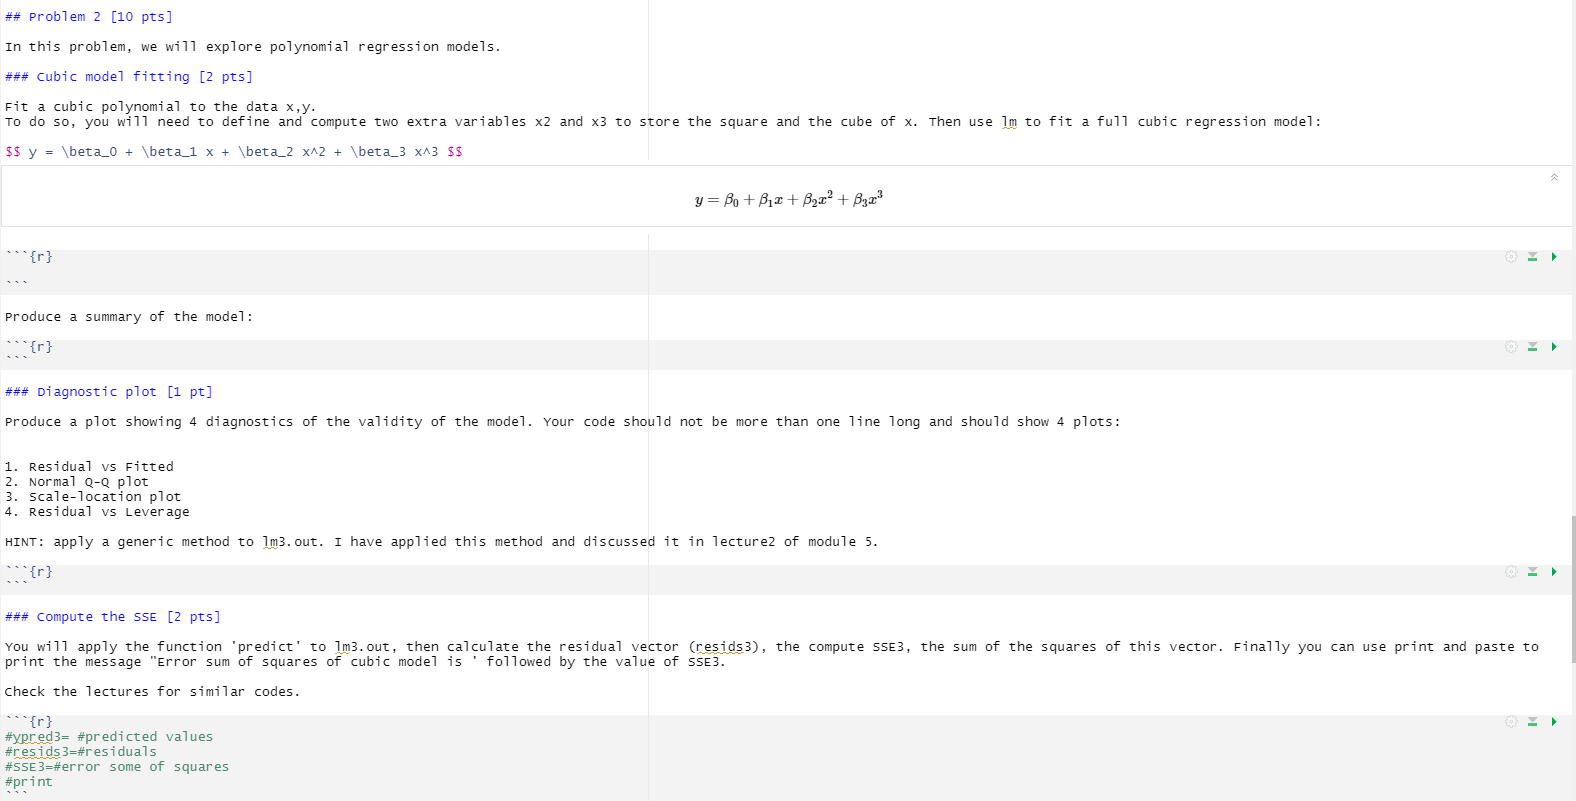1576x801 pixels.
Task: Run the first R code chunk
Action: (1553, 257)
